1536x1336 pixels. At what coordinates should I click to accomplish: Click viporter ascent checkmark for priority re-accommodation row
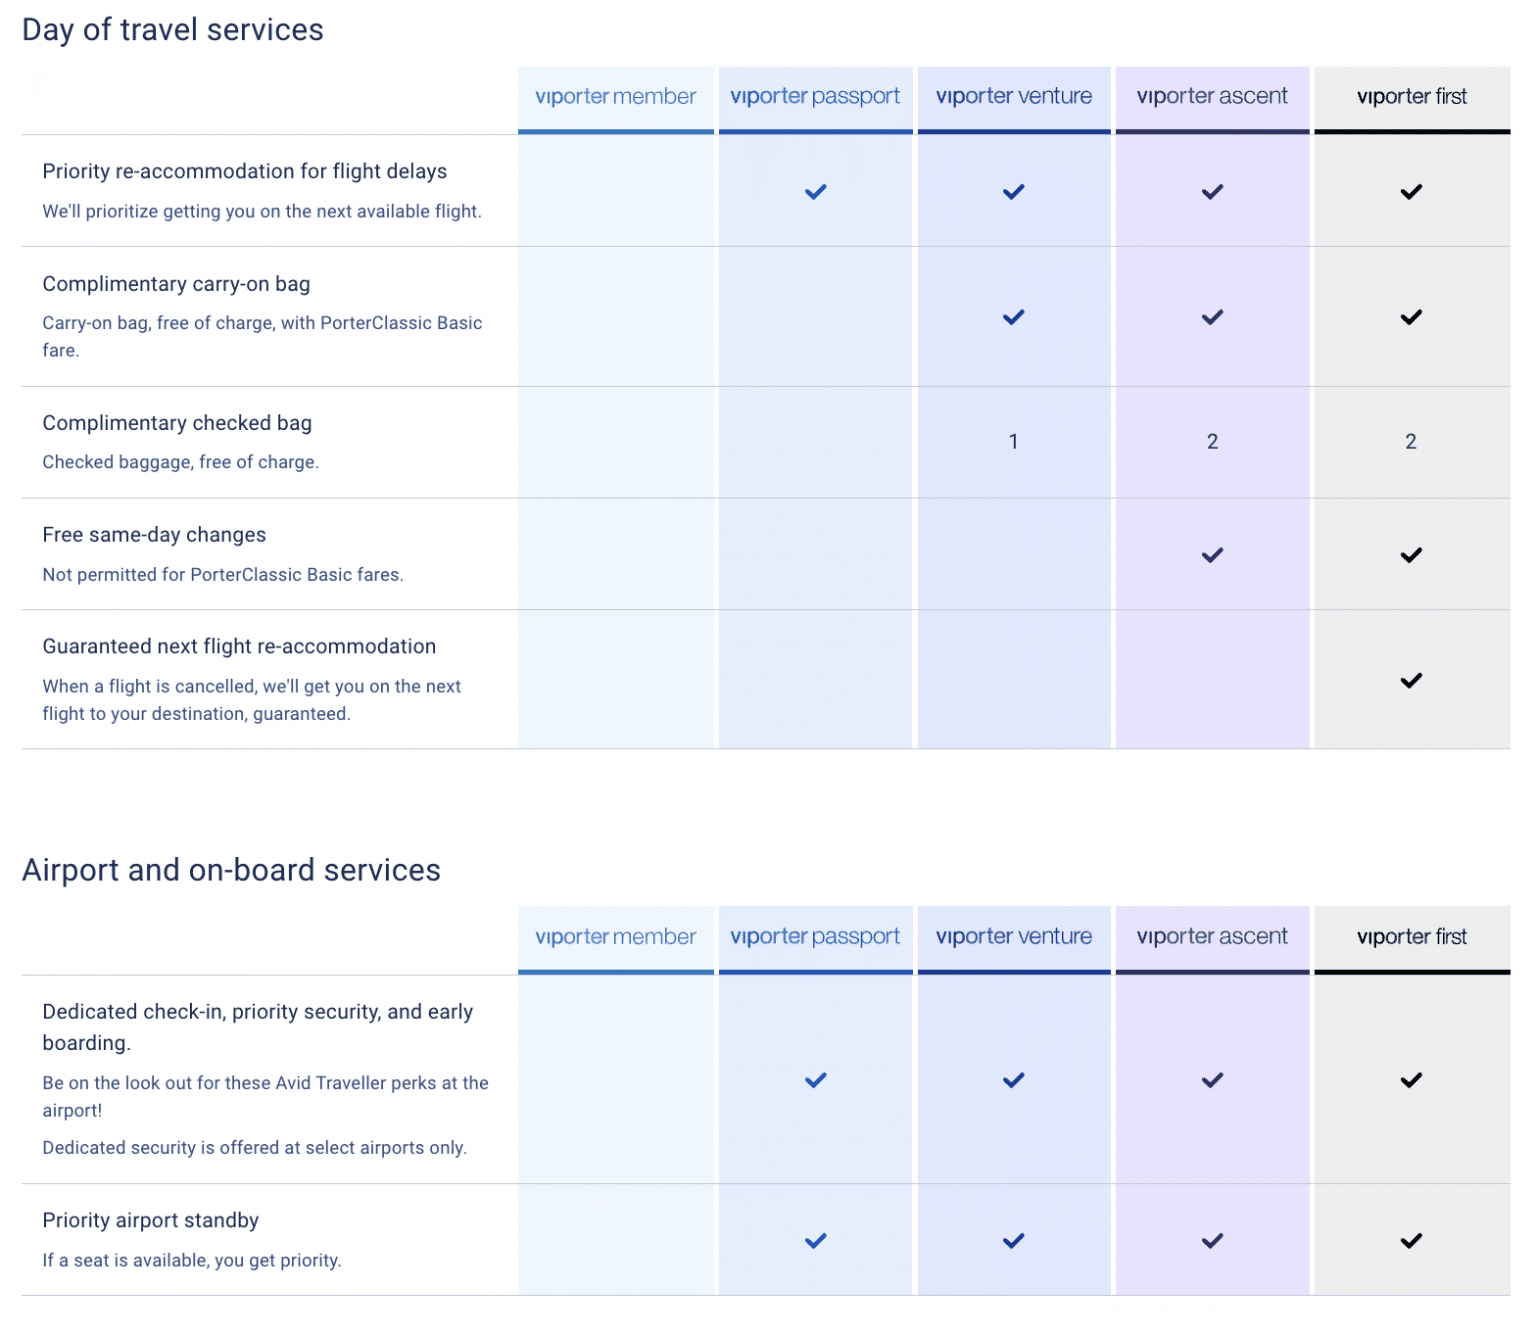pos(1212,192)
